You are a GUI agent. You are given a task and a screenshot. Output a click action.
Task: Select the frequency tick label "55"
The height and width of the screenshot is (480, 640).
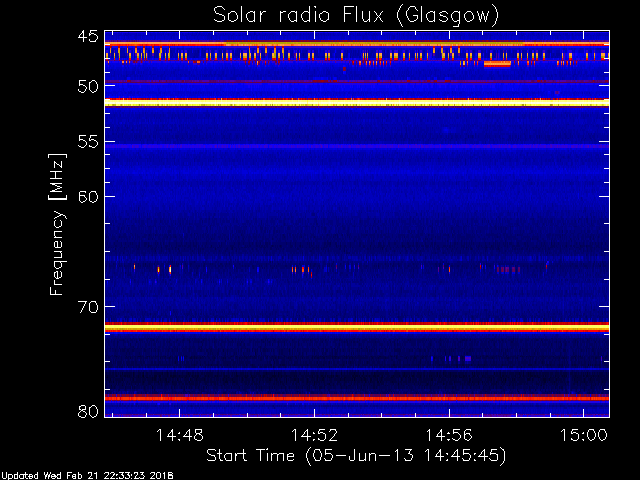[88, 142]
